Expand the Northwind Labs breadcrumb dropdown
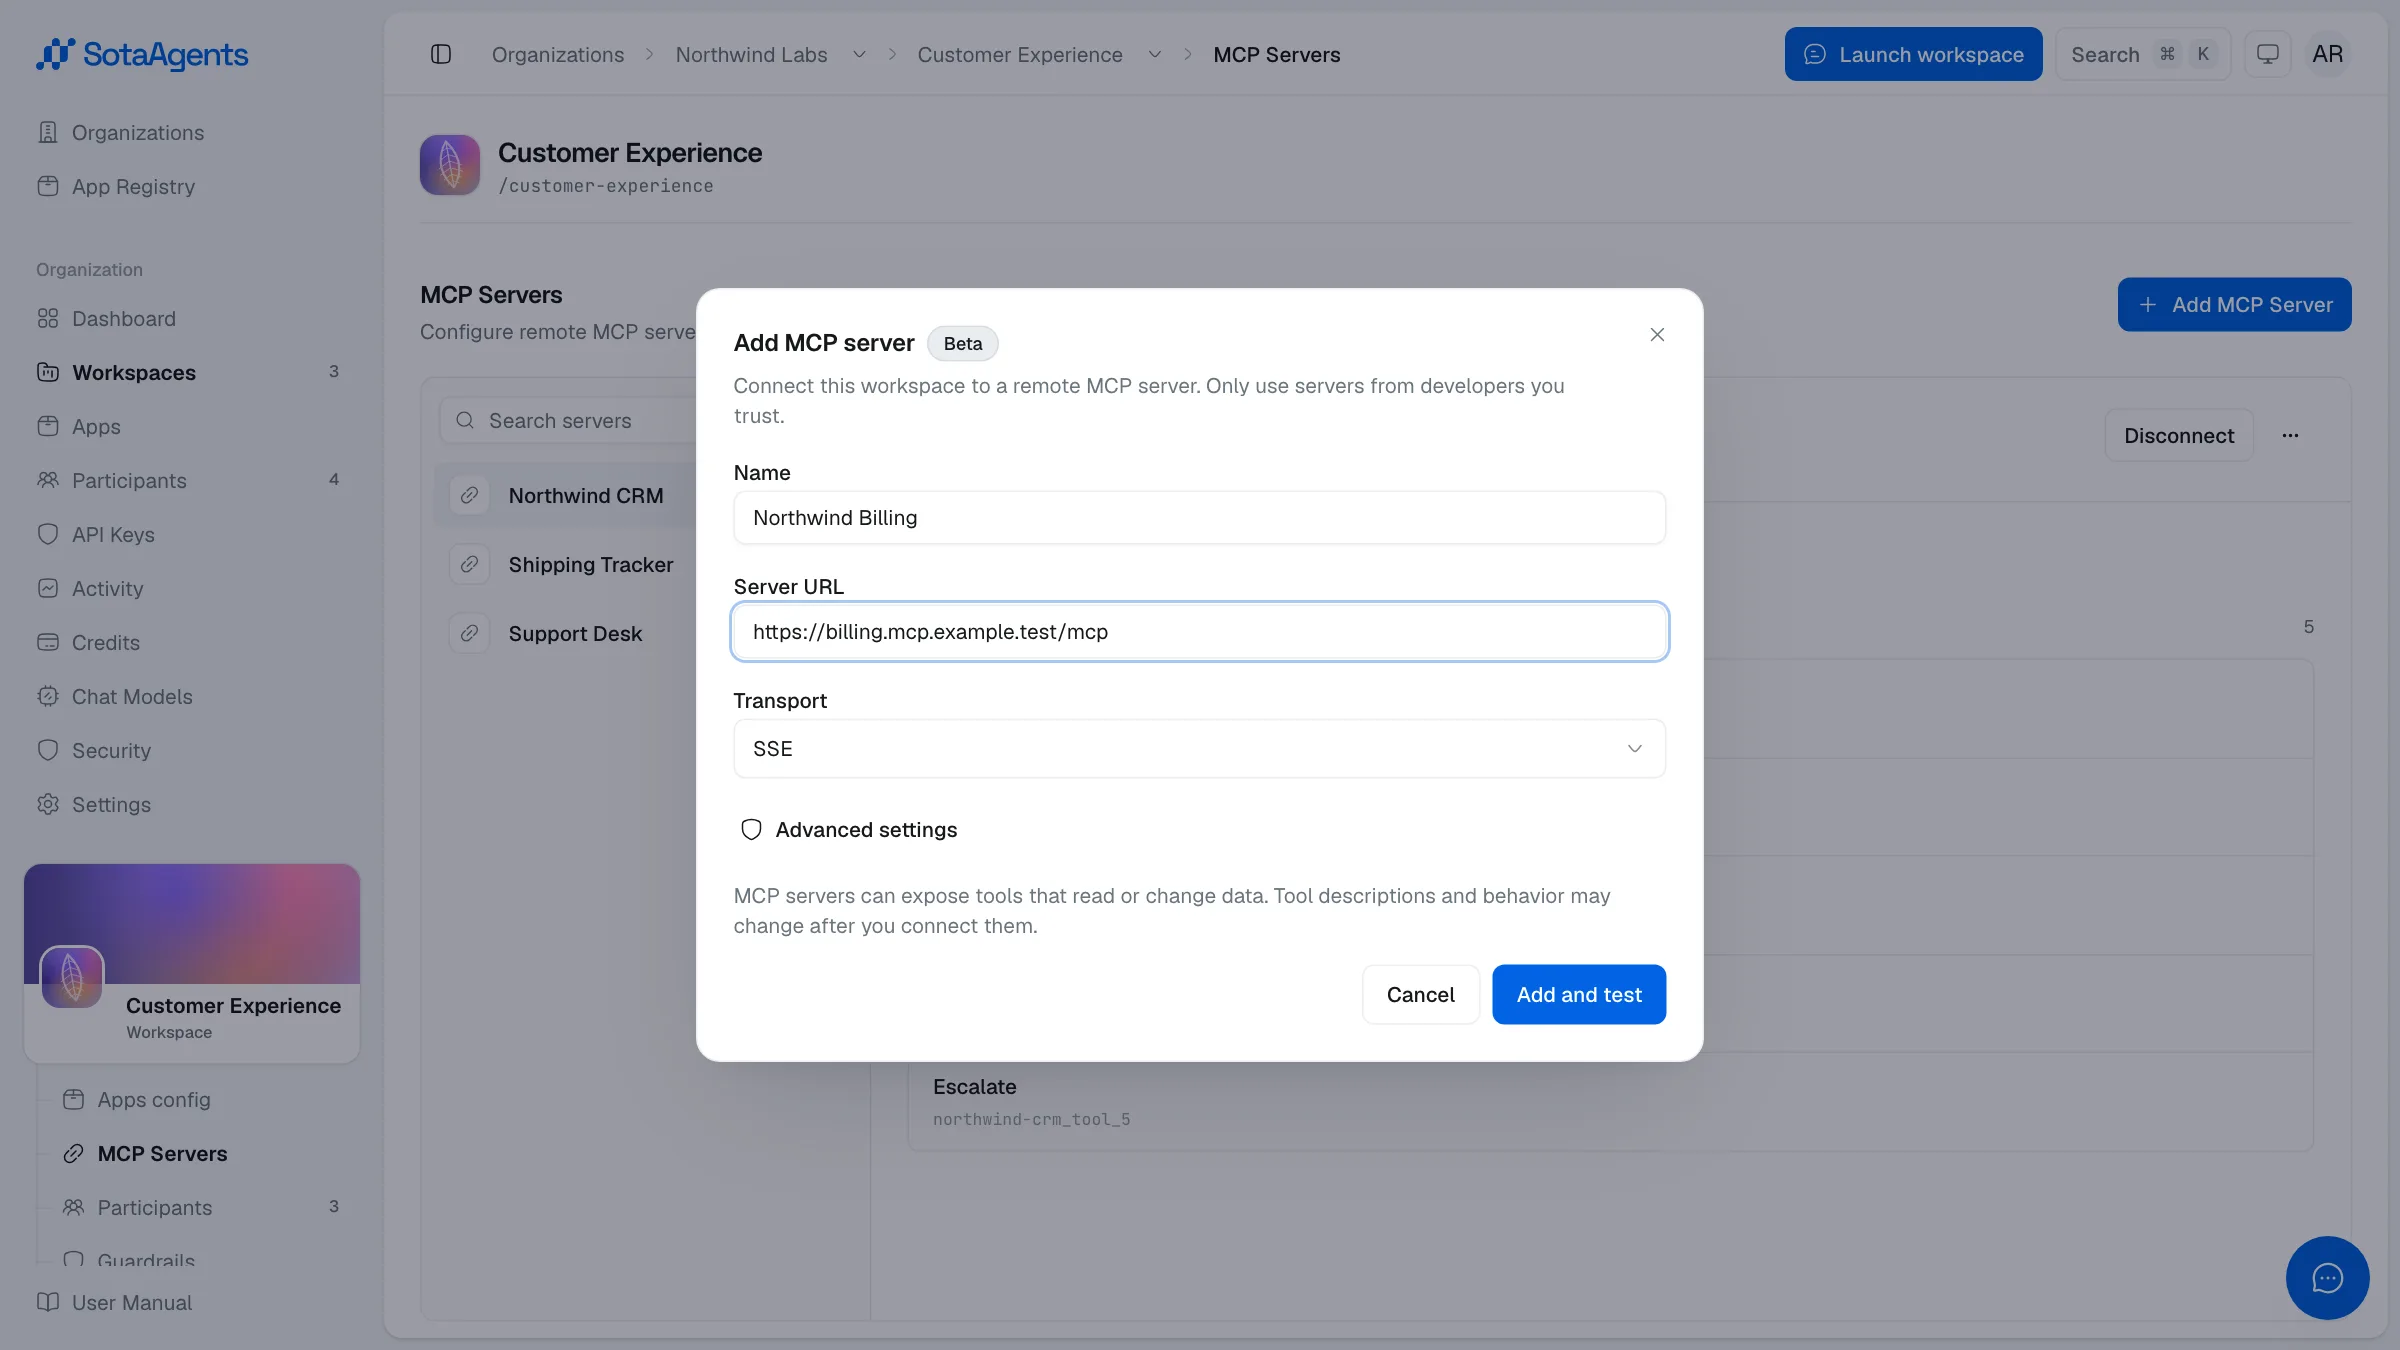The height and width of the screenshot is (1350, 2400). [x=859, y=54]
